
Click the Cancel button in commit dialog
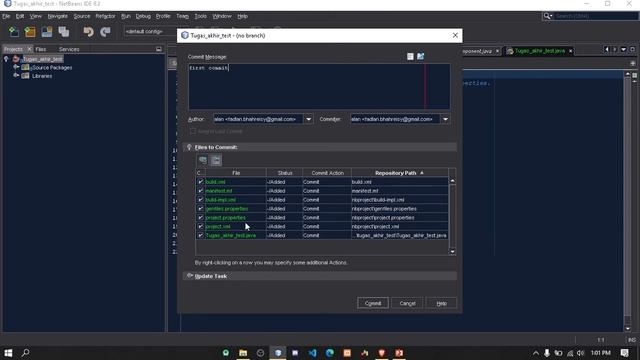pos(407,303)
